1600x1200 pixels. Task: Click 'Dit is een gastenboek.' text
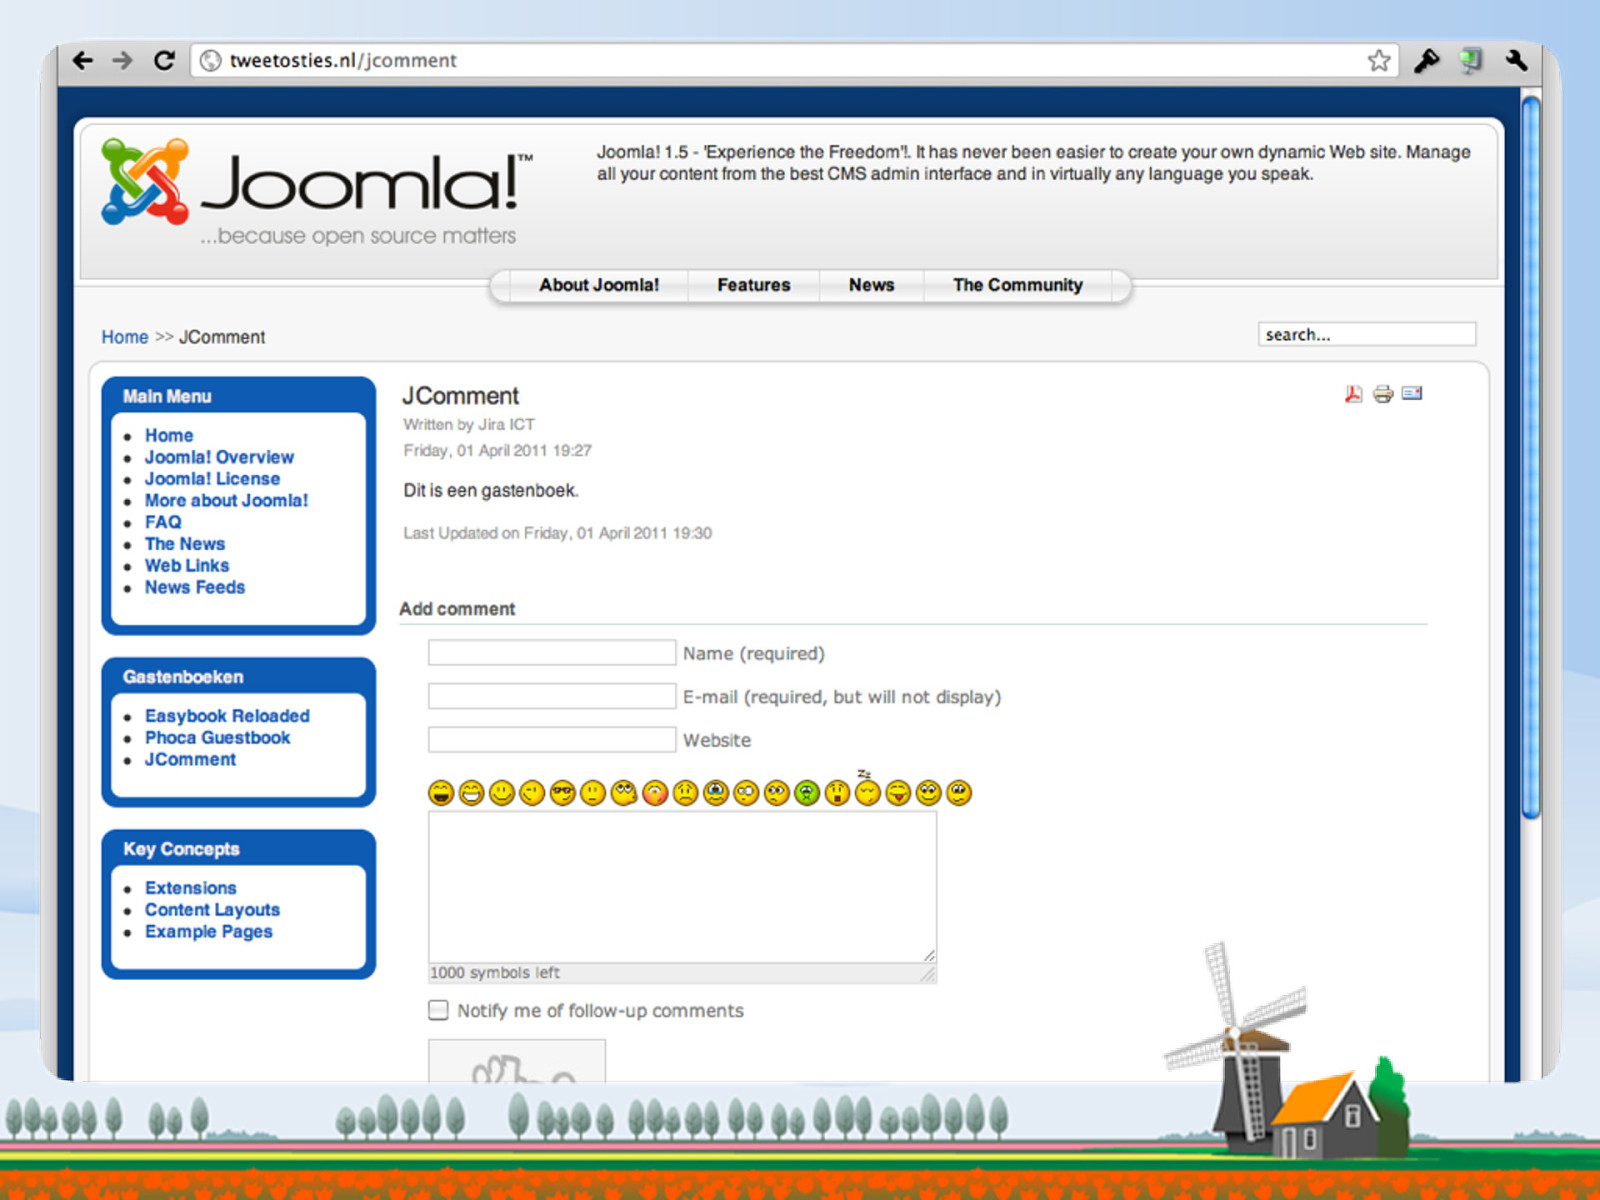click(x=491, y=491)
